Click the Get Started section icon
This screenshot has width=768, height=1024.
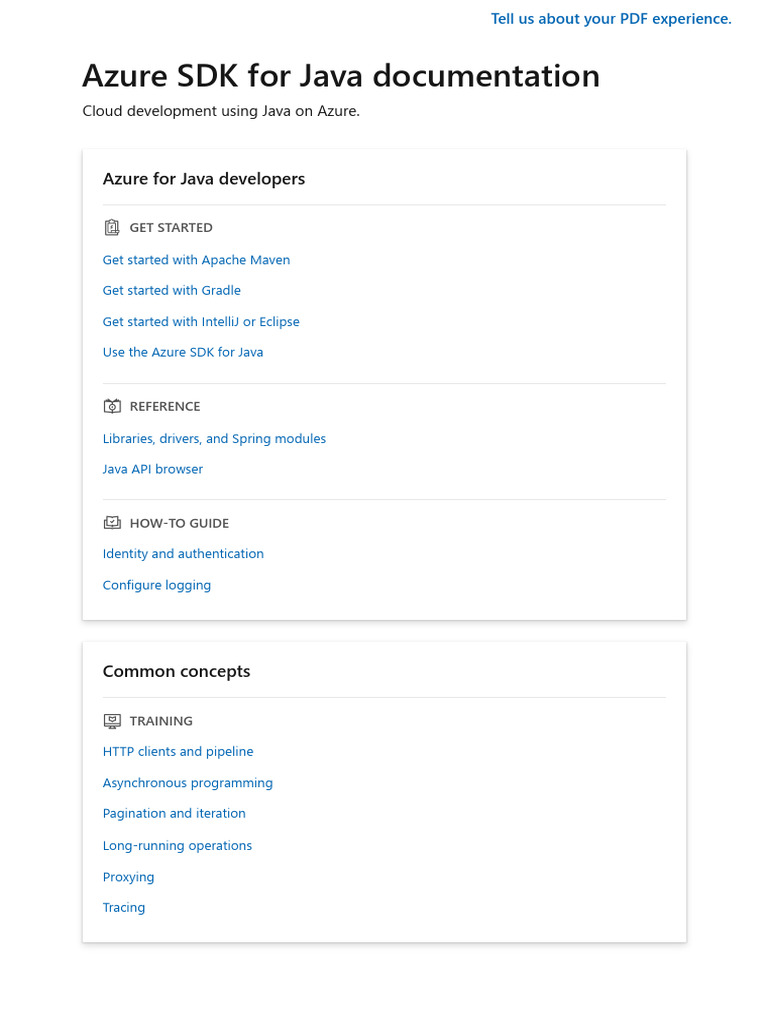pos(112,228)
